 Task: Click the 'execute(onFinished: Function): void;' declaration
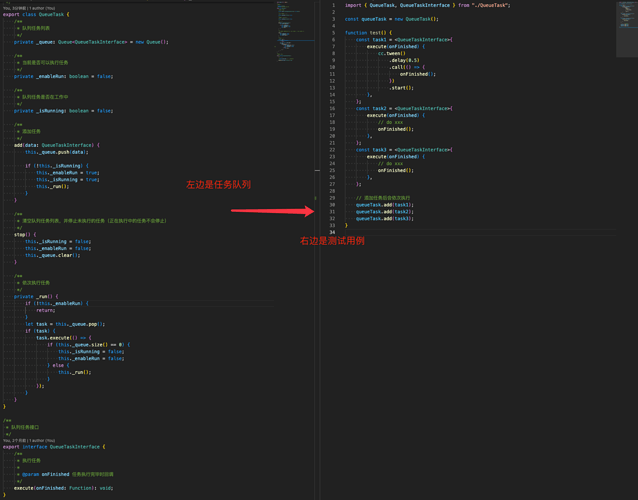coord(63,488)
